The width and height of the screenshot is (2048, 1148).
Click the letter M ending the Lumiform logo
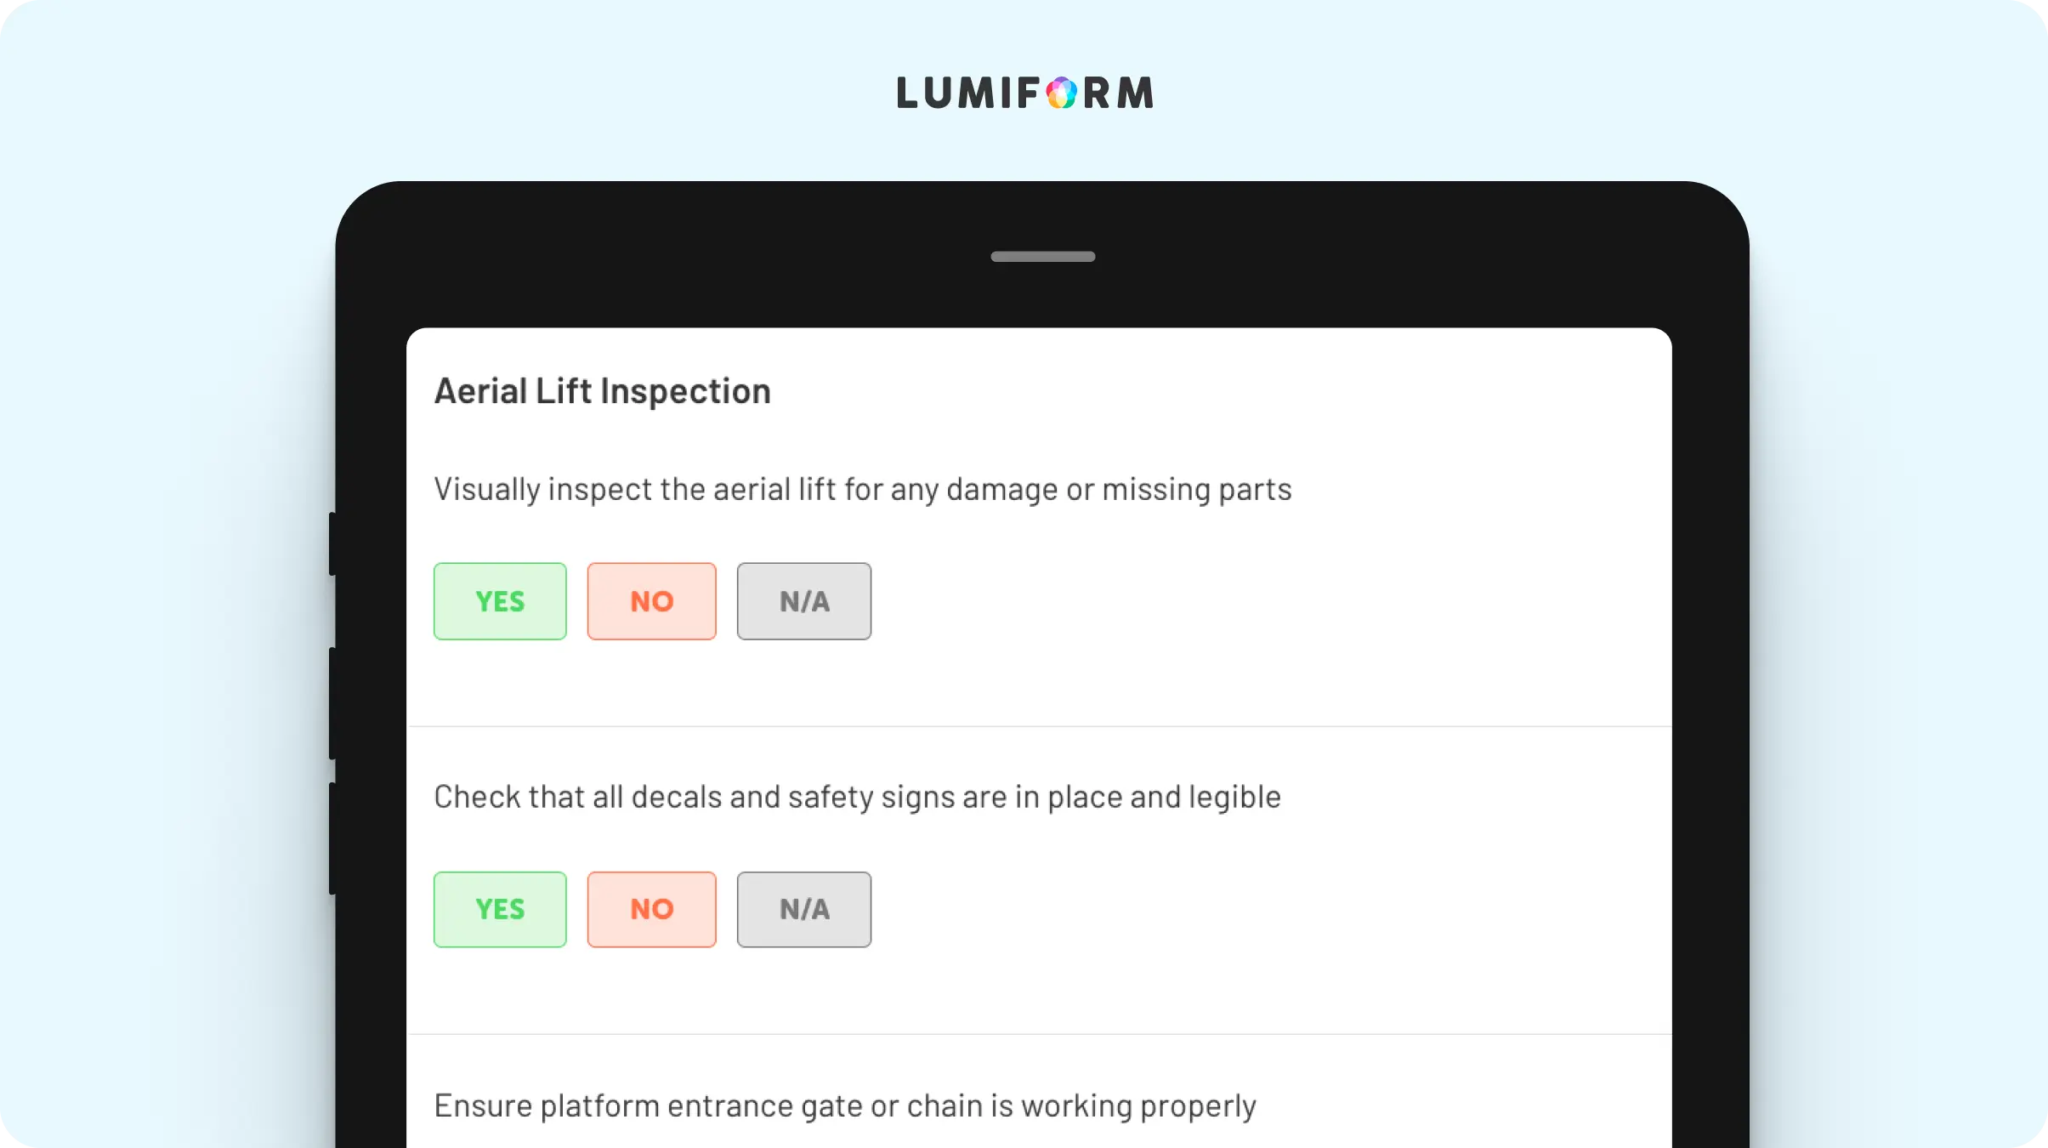point(1135,93)
